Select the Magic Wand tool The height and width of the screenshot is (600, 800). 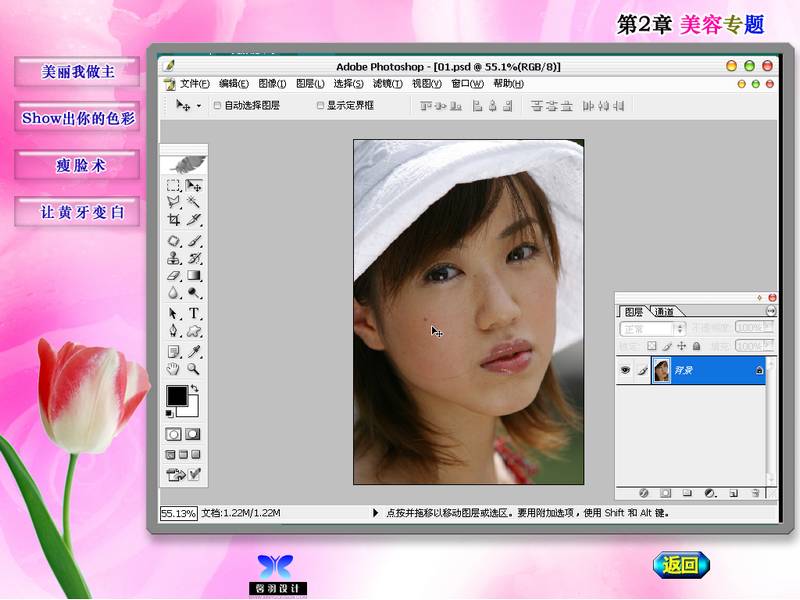194,203
